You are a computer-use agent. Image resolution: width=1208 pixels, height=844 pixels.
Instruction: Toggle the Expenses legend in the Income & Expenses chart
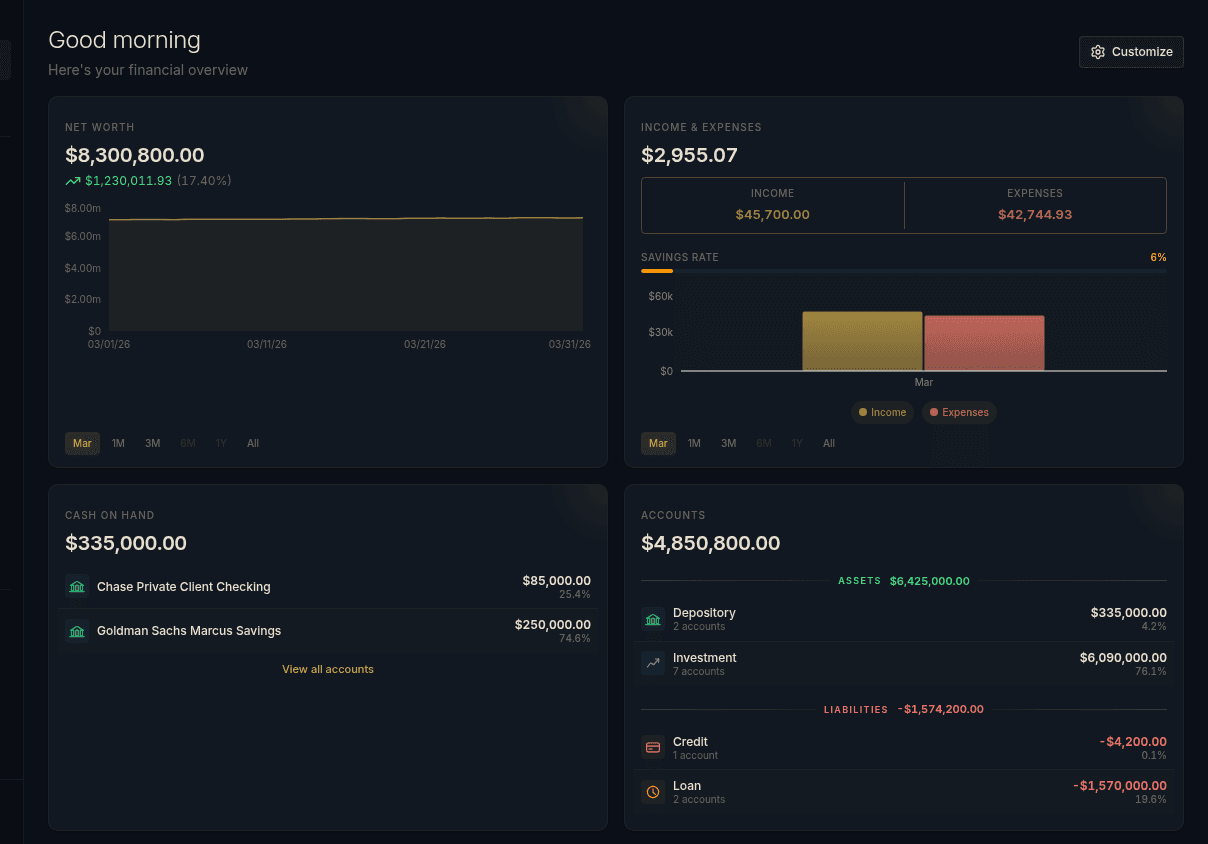[959, 412]
